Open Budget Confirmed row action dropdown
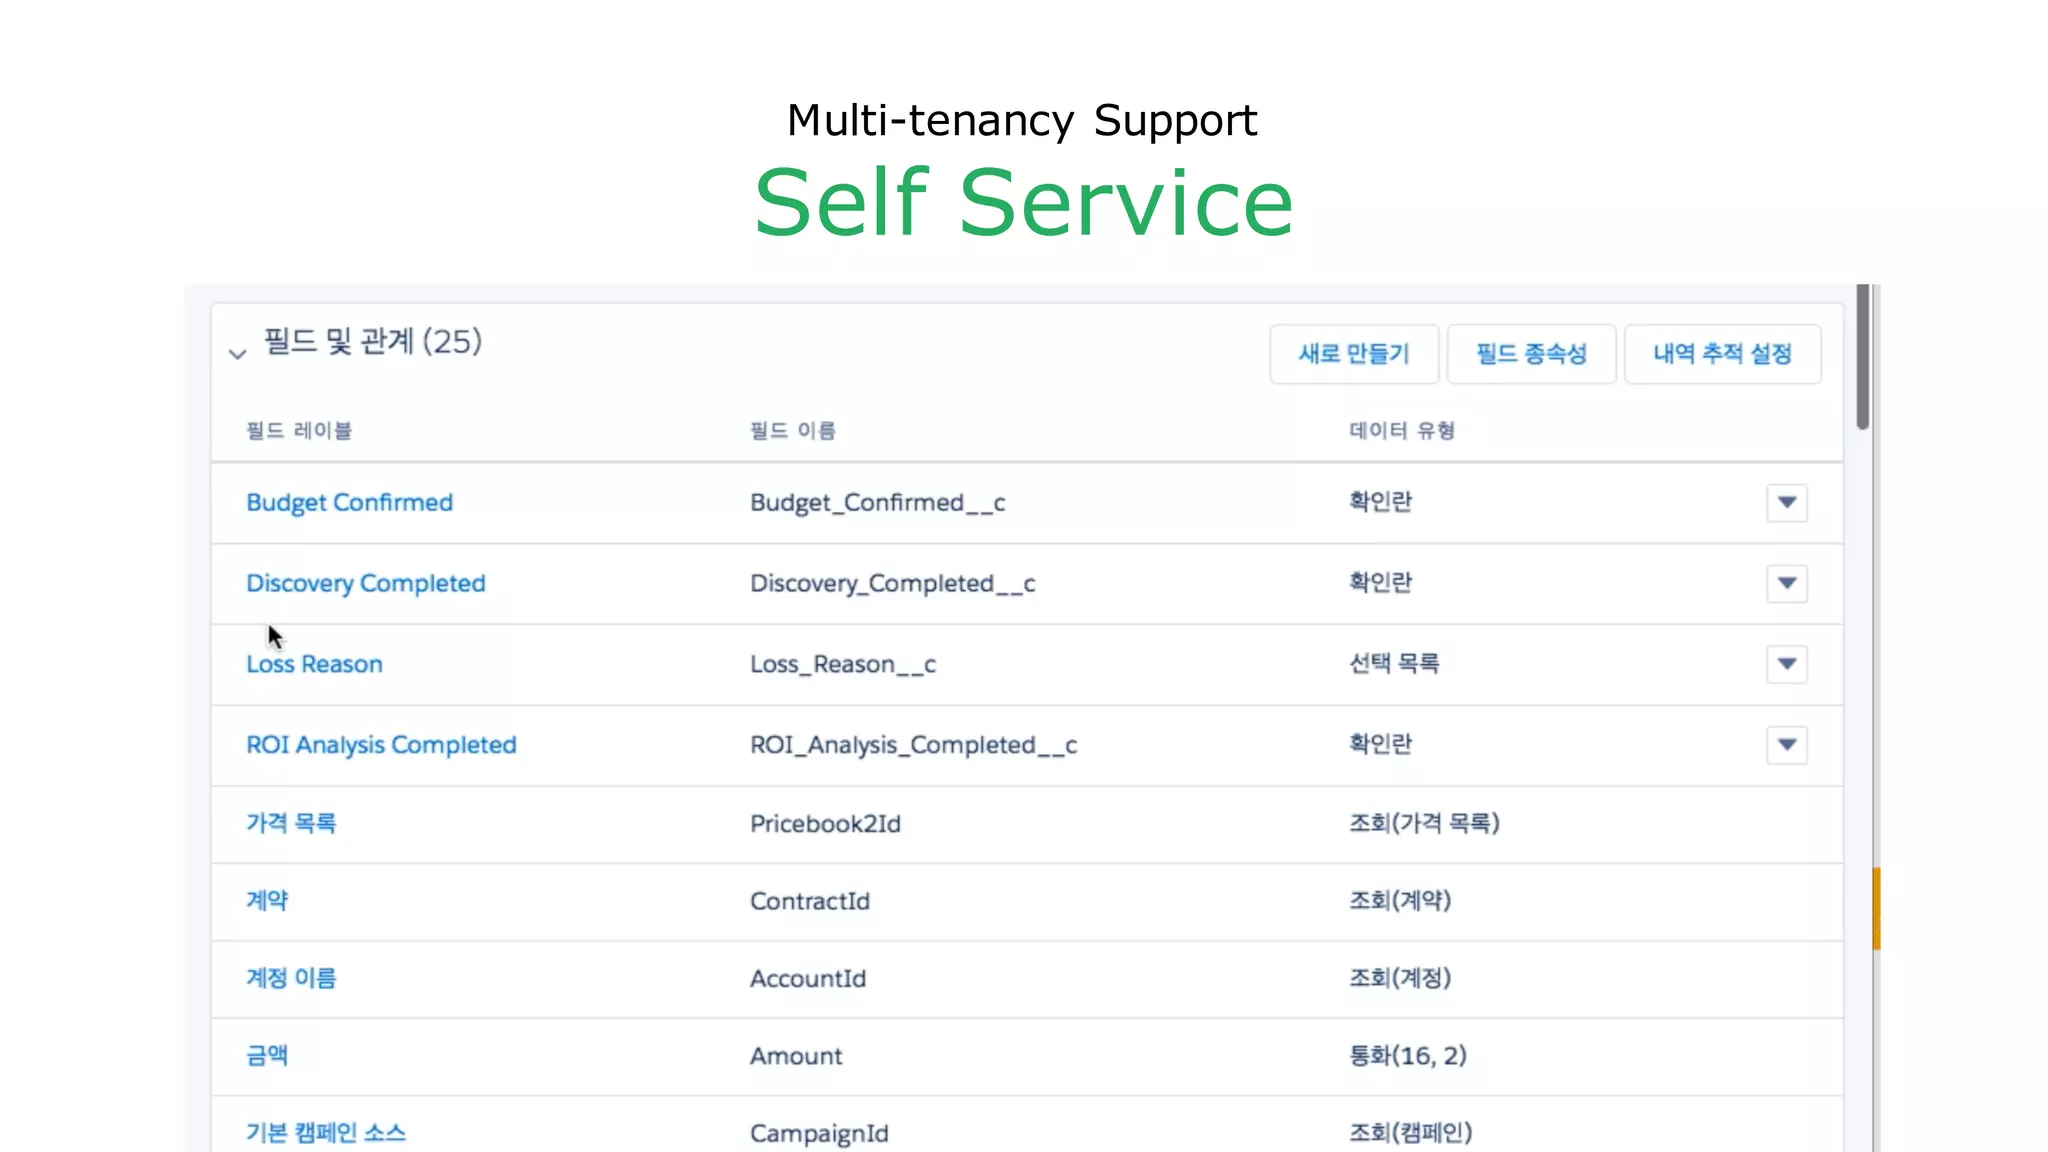The image size is (2048, 1152). pos(1787,503)
